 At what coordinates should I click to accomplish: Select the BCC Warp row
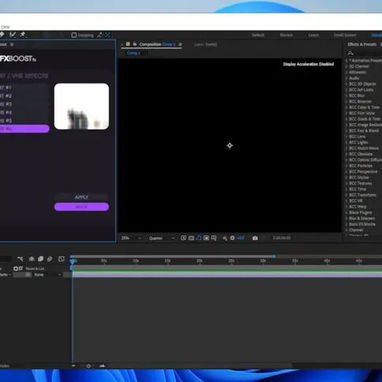tap(363, 207)
